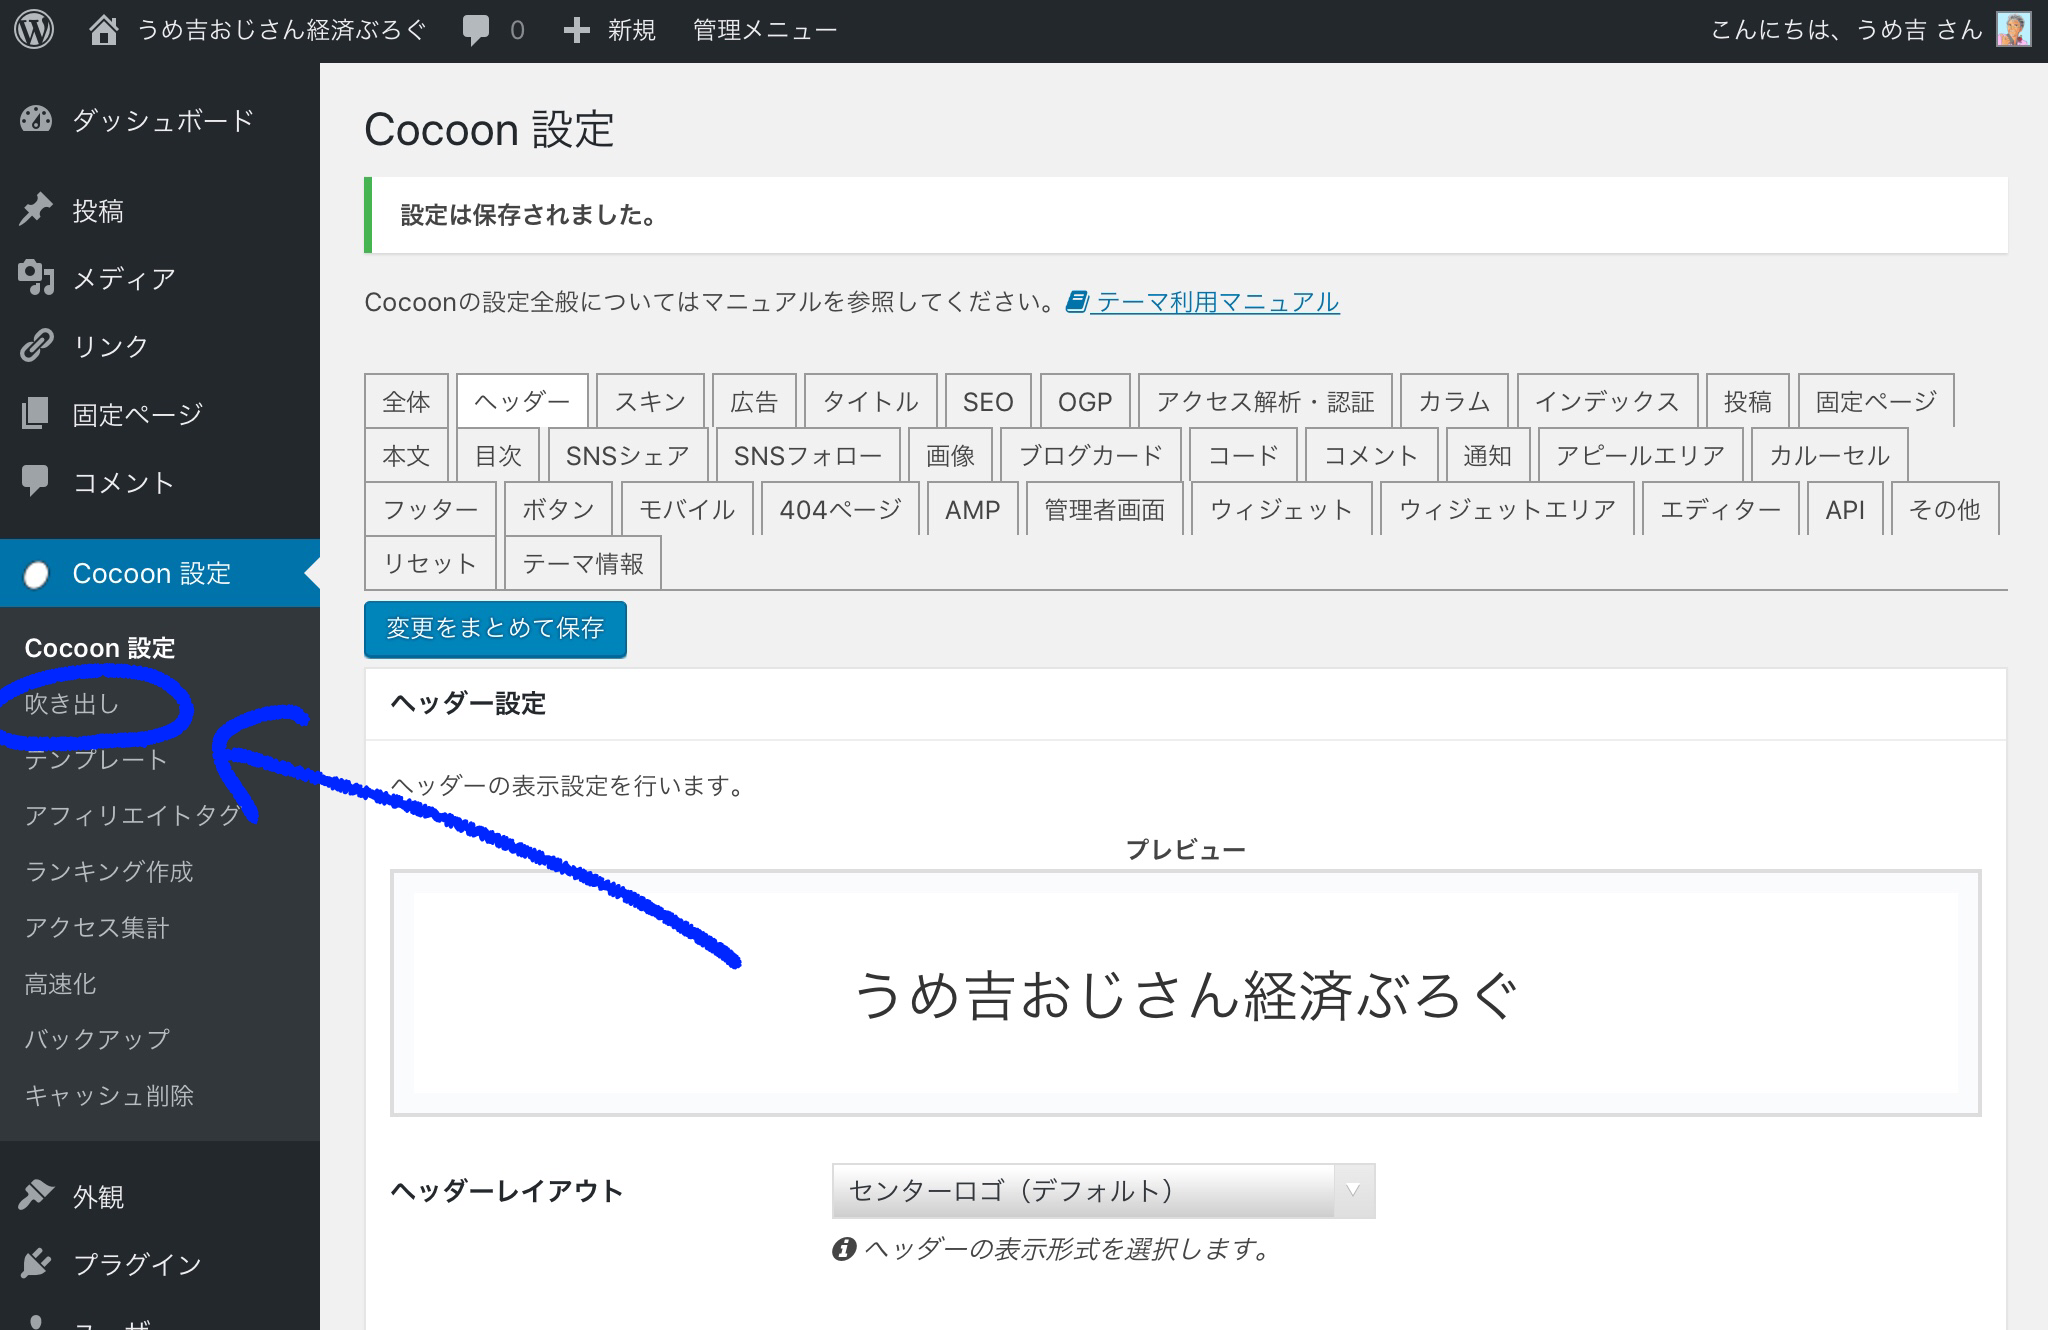Click the header preview site title
This screenshot has height=1330, width=2048.
[x=1185, y=995]
